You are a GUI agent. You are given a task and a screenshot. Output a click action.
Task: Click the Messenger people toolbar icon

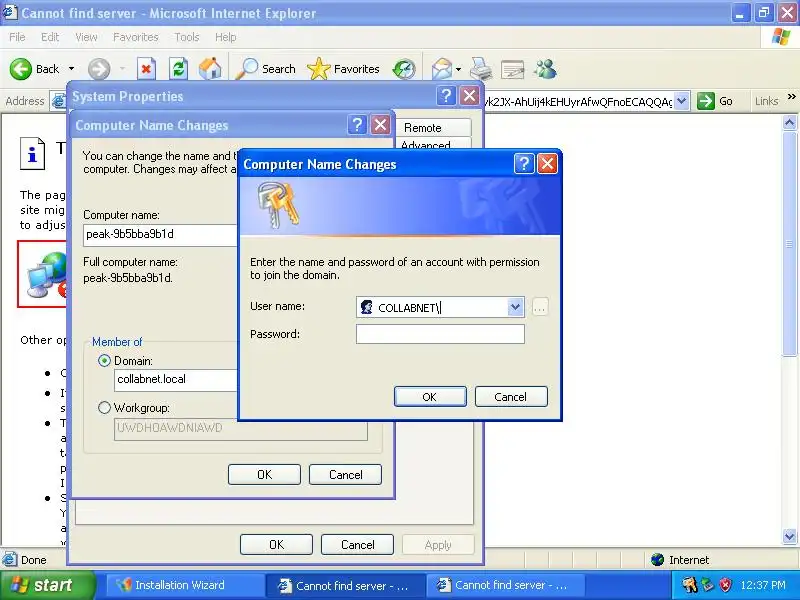[x=545, y=69]
